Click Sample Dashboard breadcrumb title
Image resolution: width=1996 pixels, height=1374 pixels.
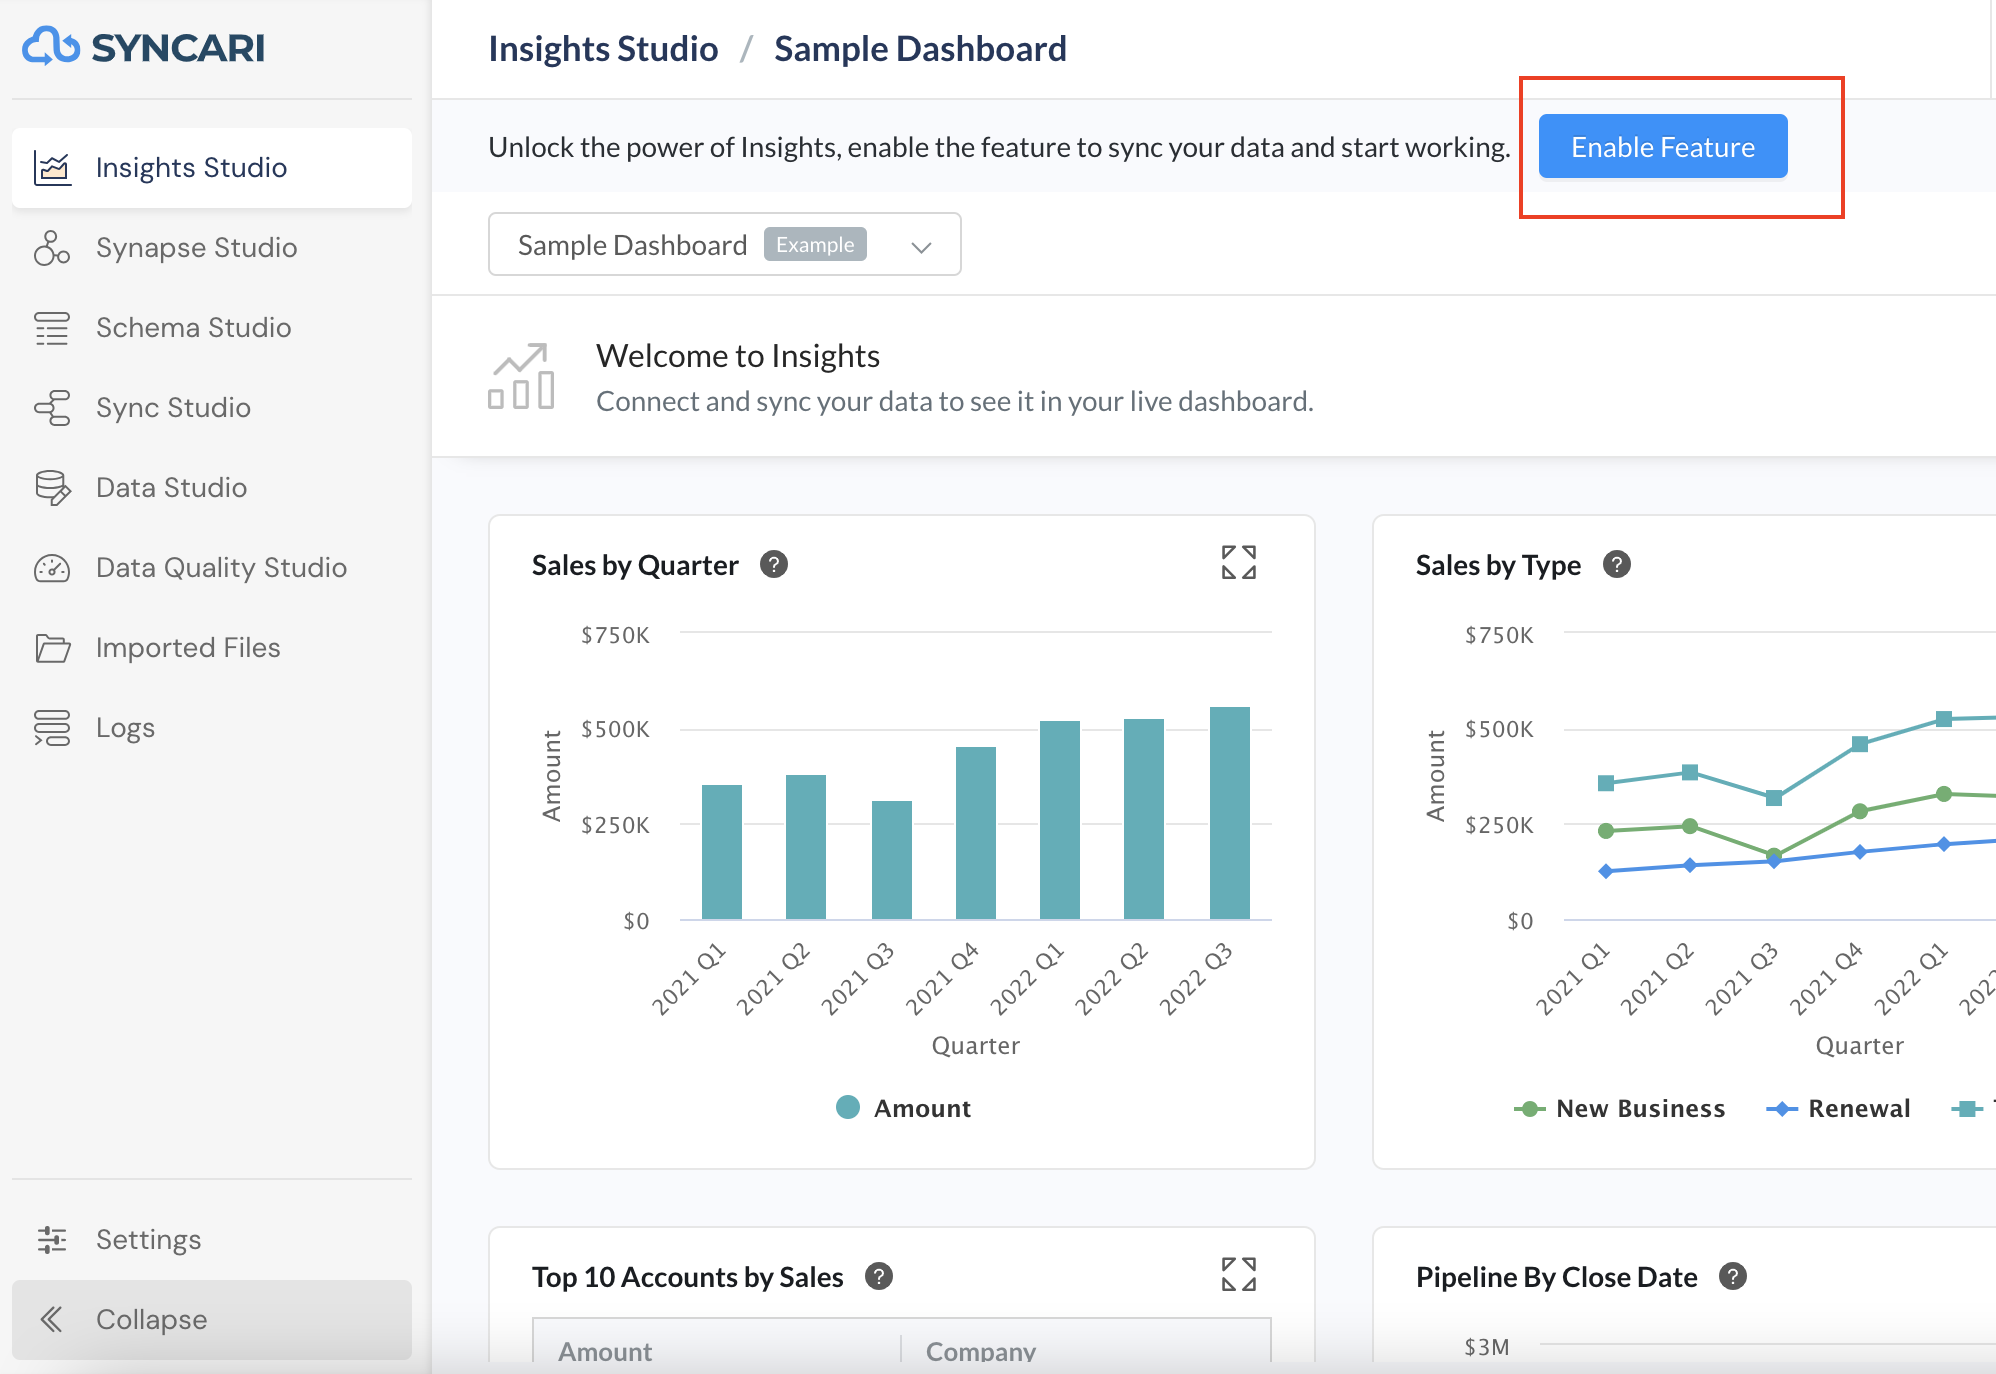pos(920,48)
